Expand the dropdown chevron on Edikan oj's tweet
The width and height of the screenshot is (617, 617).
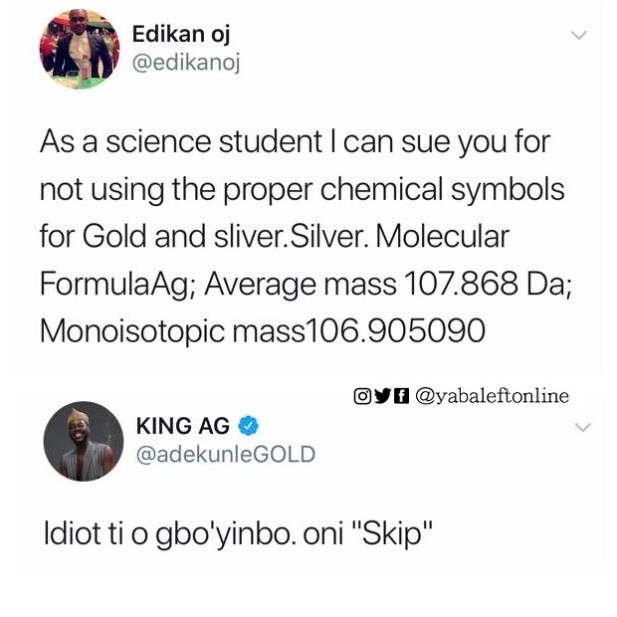pos(579,35)
